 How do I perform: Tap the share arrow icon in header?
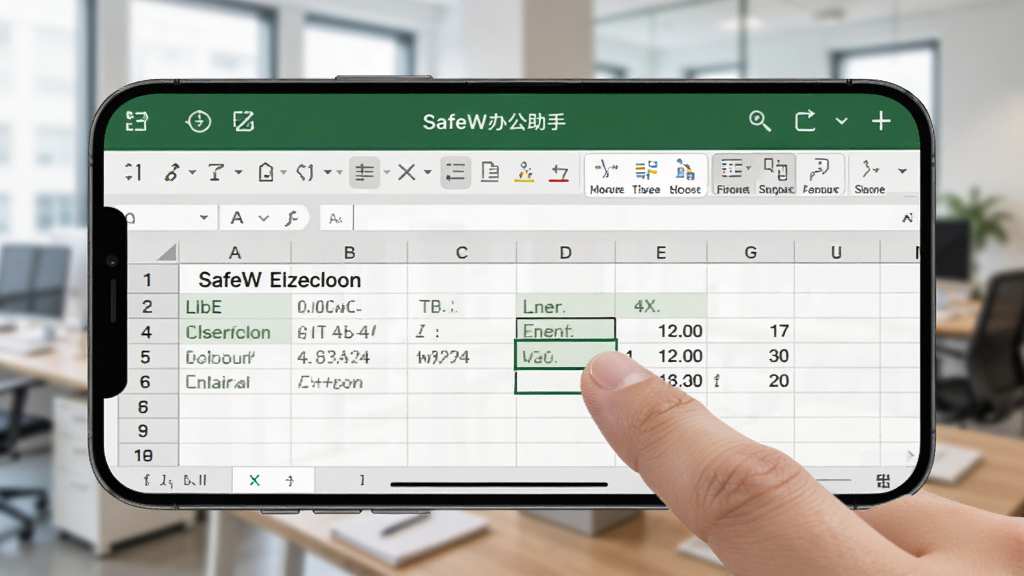(805, 121)
